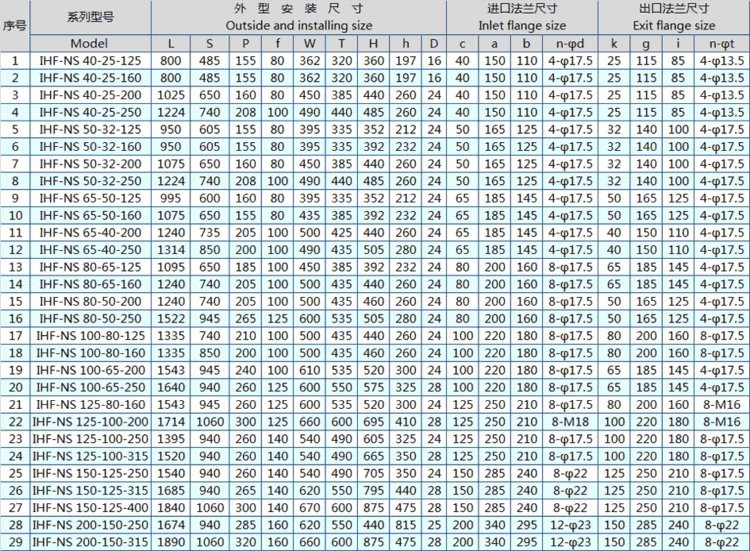
Task: Click the Model column header
Action: click(x=90, y=43)
